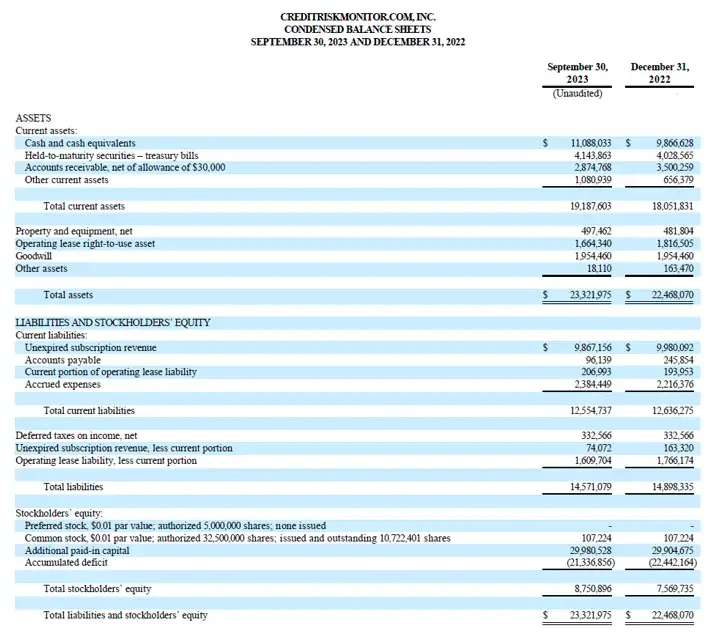Select the 'Accounts payable' label
720x642 pixels.
[62, 360]
